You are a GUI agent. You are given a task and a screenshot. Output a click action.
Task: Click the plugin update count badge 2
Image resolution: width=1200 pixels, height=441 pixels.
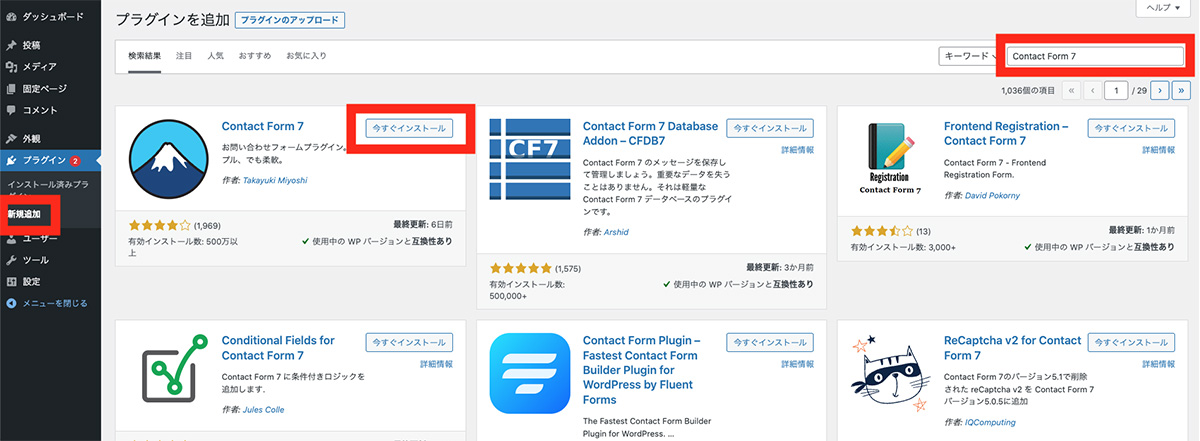coord(75,160)
